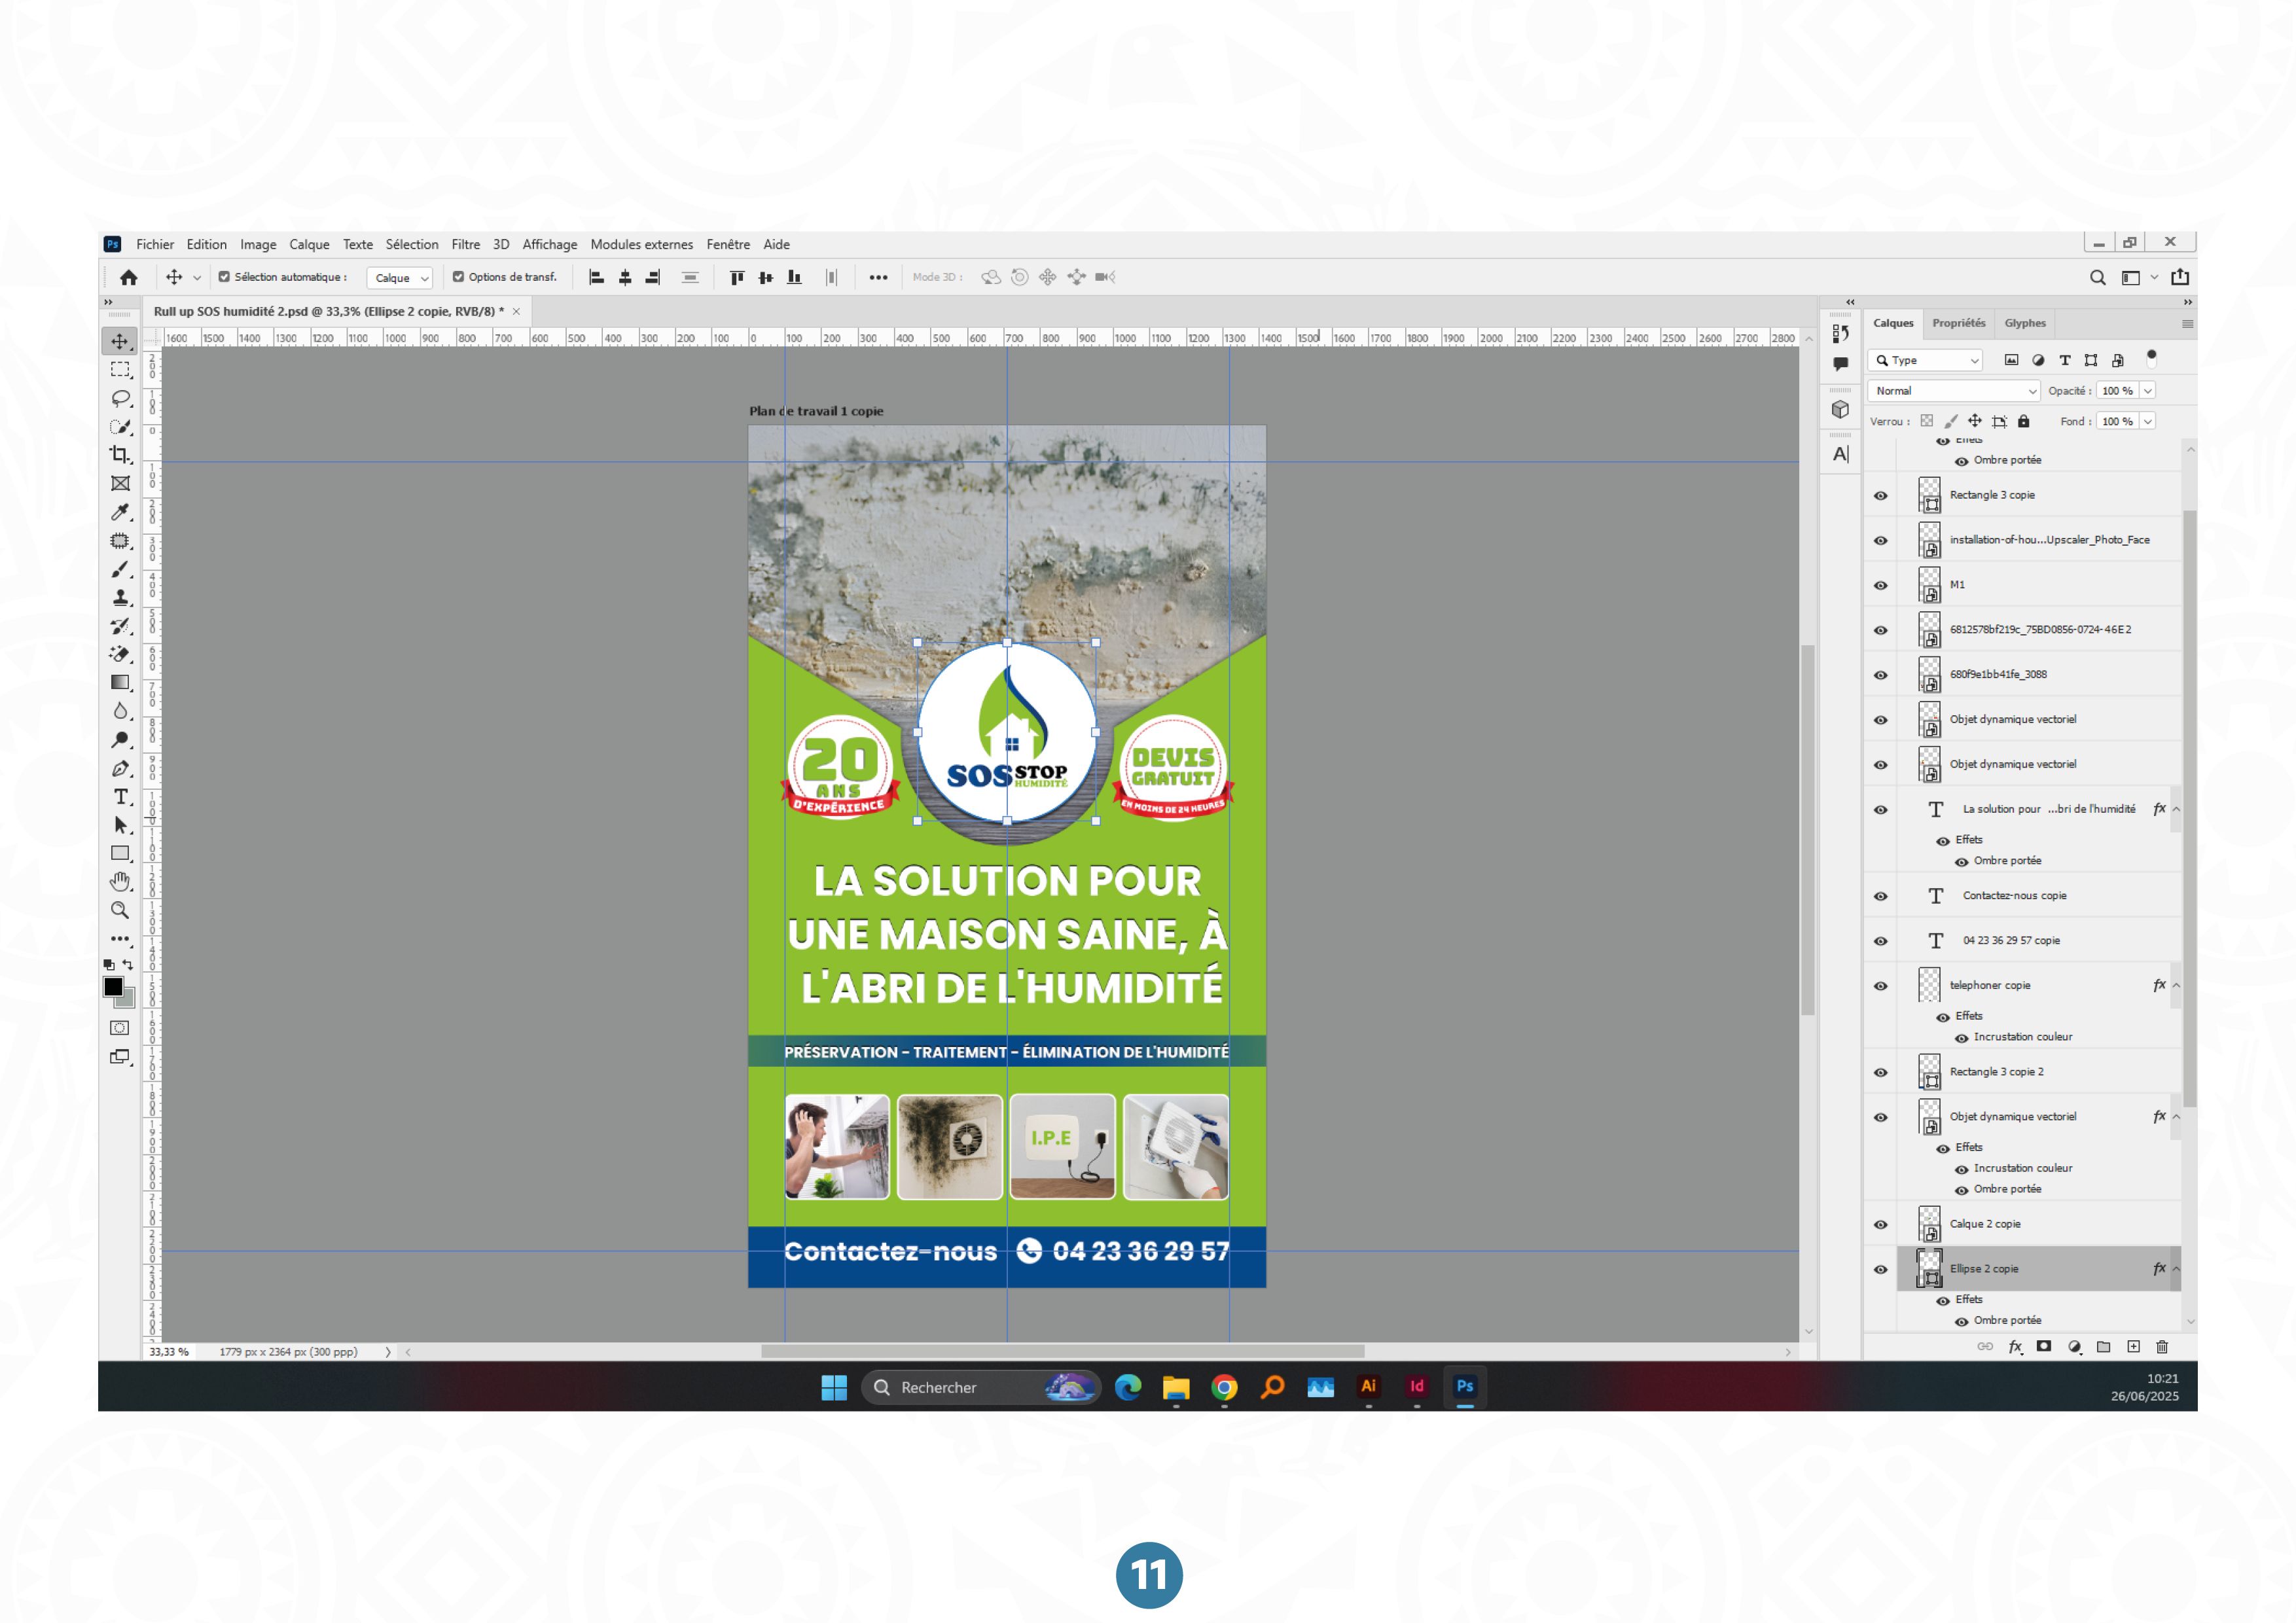Hide the Rectangle 3 copie layer
2296x1623 pixels.
(1880, 496)
